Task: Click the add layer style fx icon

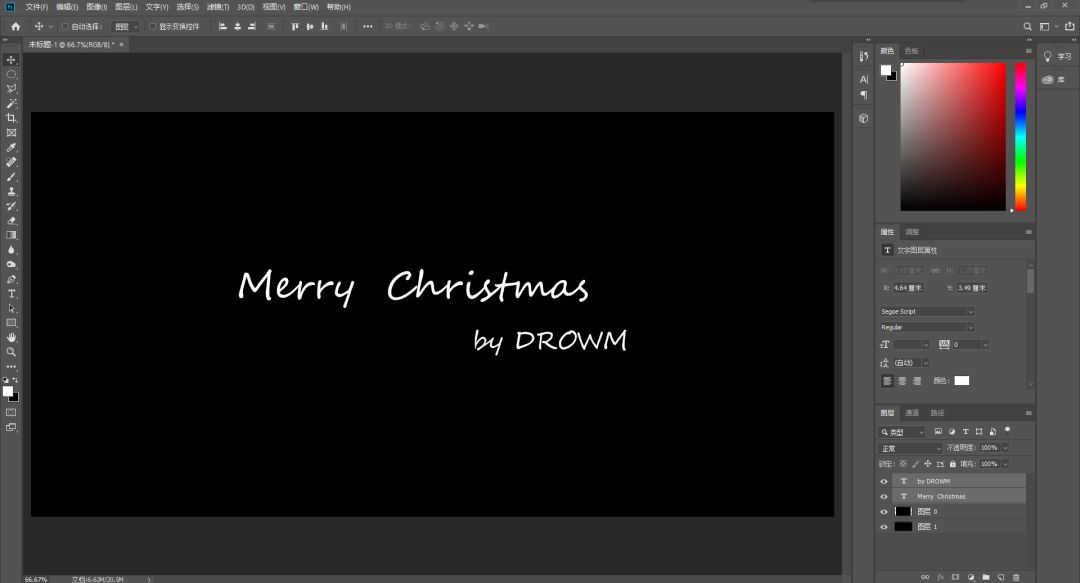Action: click(940, 577)
